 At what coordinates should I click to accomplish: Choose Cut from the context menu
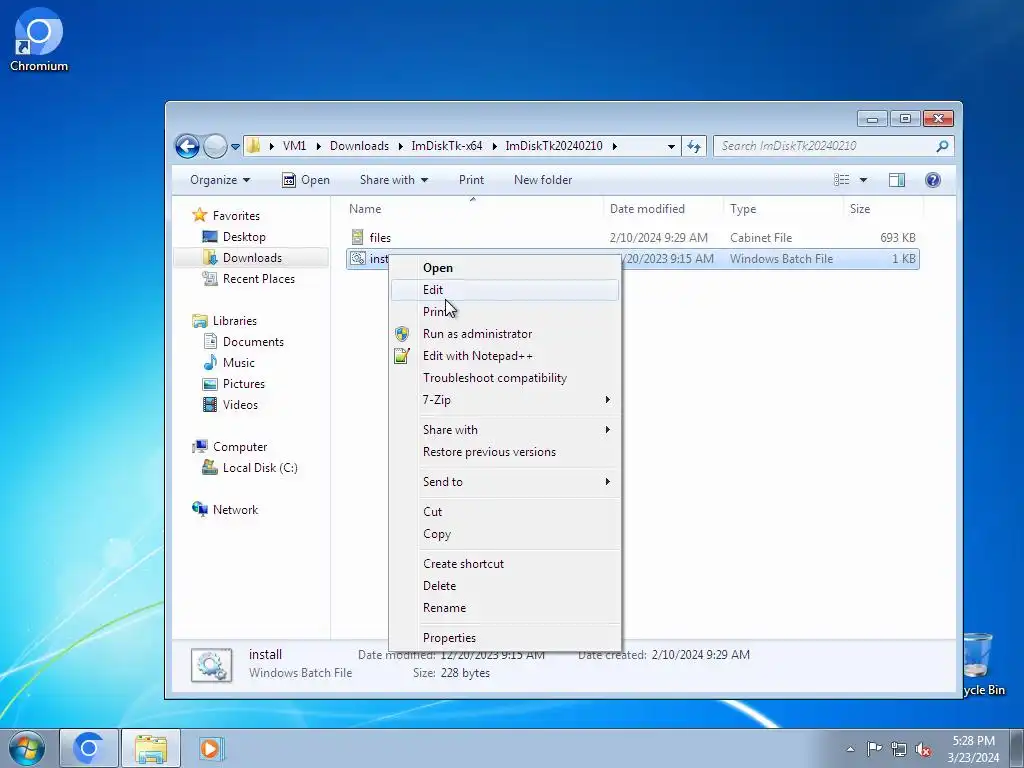[x=504, y=512]
